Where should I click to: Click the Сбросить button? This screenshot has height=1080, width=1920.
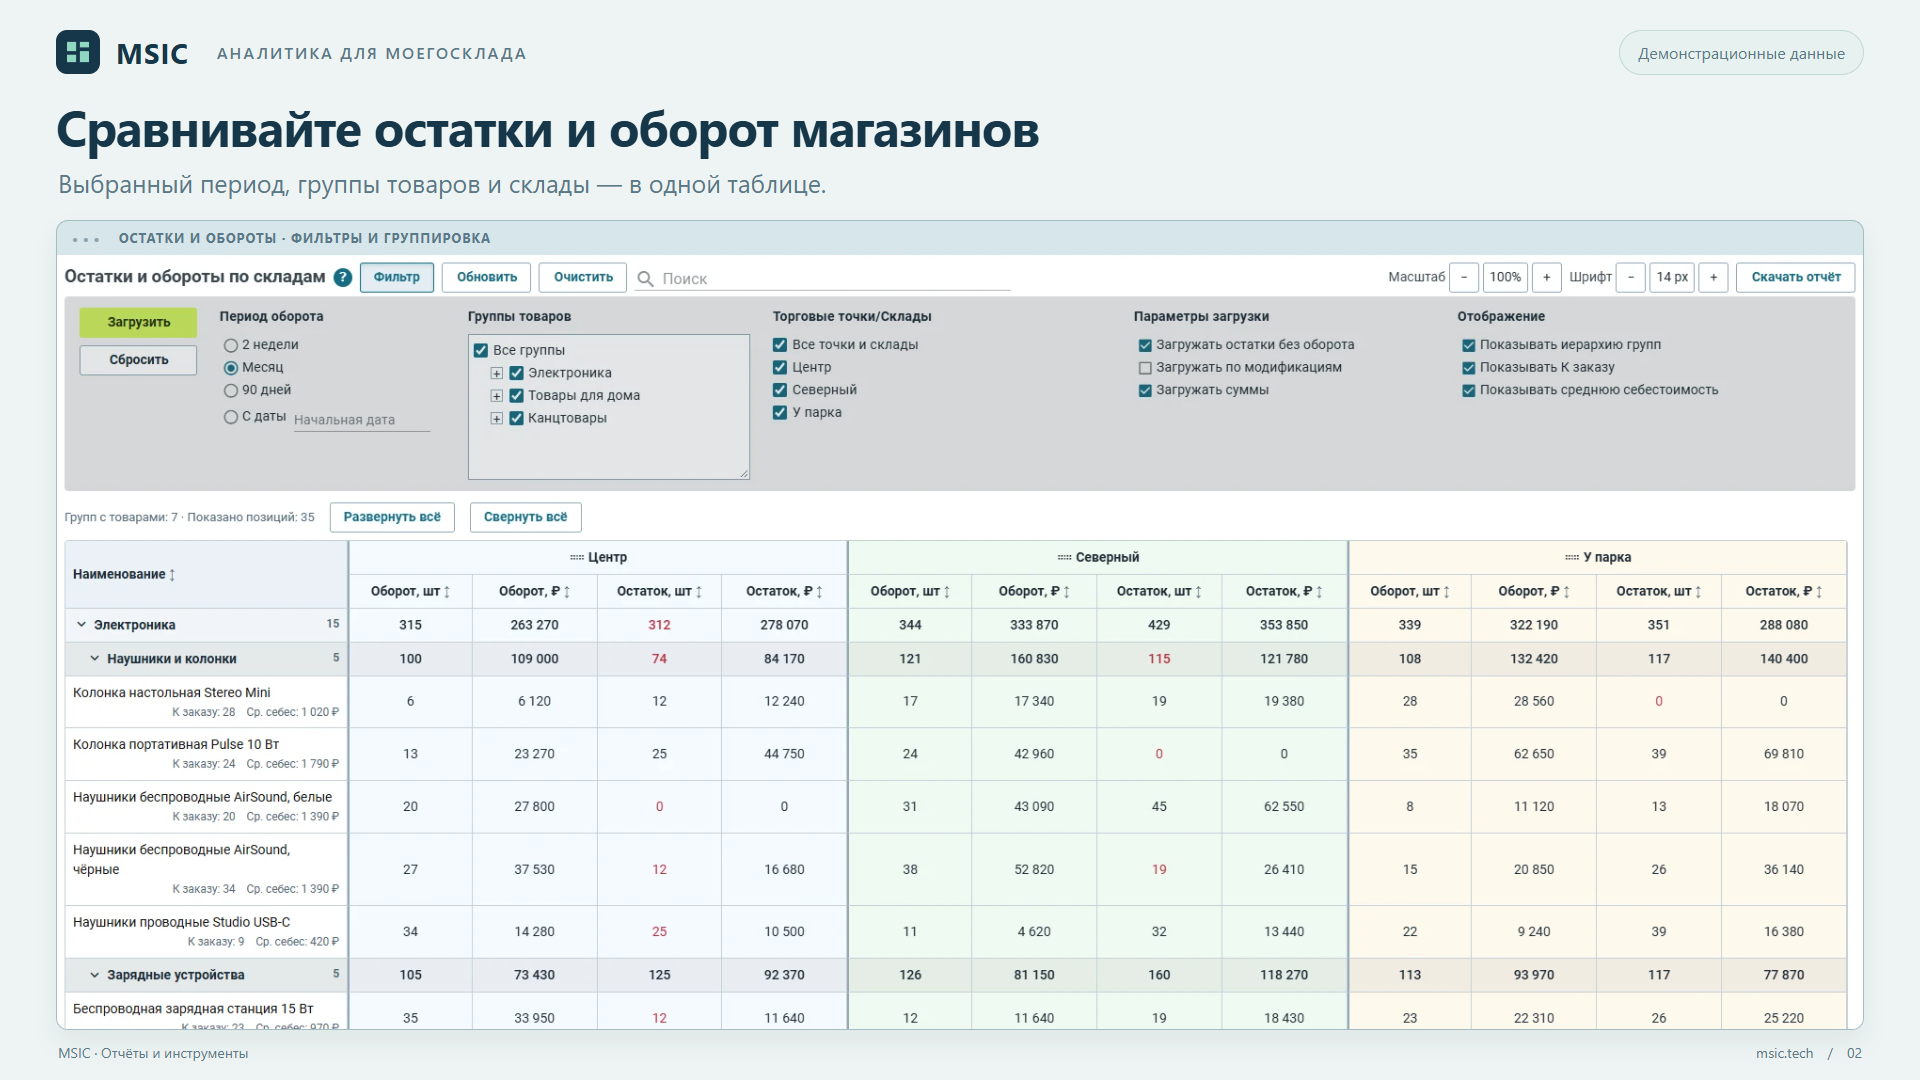tap(139, 360)
